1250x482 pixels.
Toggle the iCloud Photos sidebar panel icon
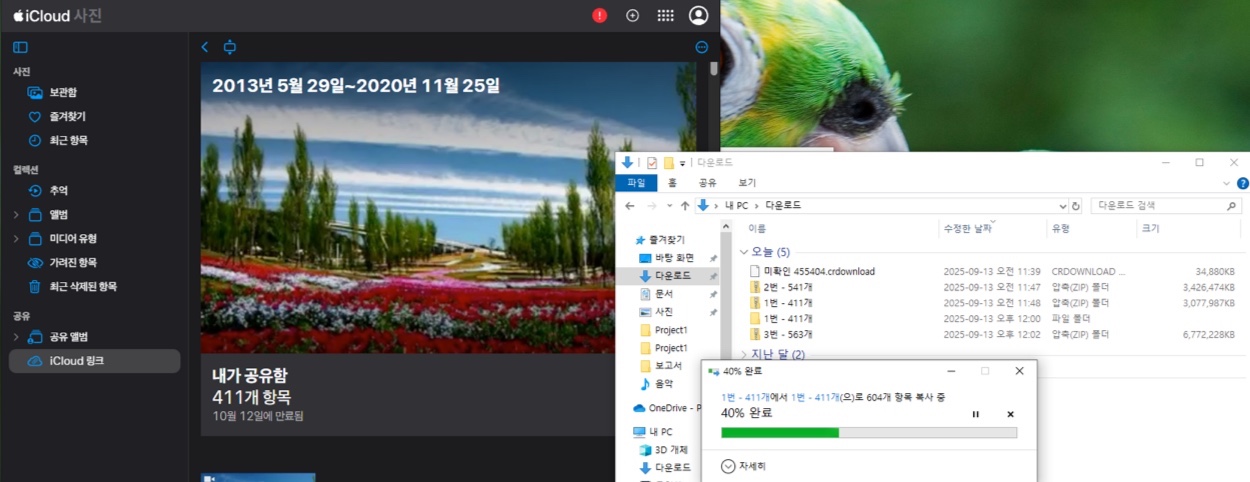tap(20, 47)
